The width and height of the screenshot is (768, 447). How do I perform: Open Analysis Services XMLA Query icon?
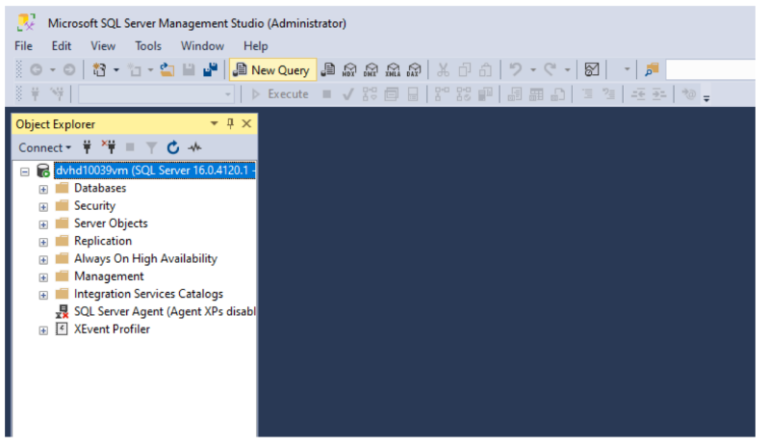(392, 70)
